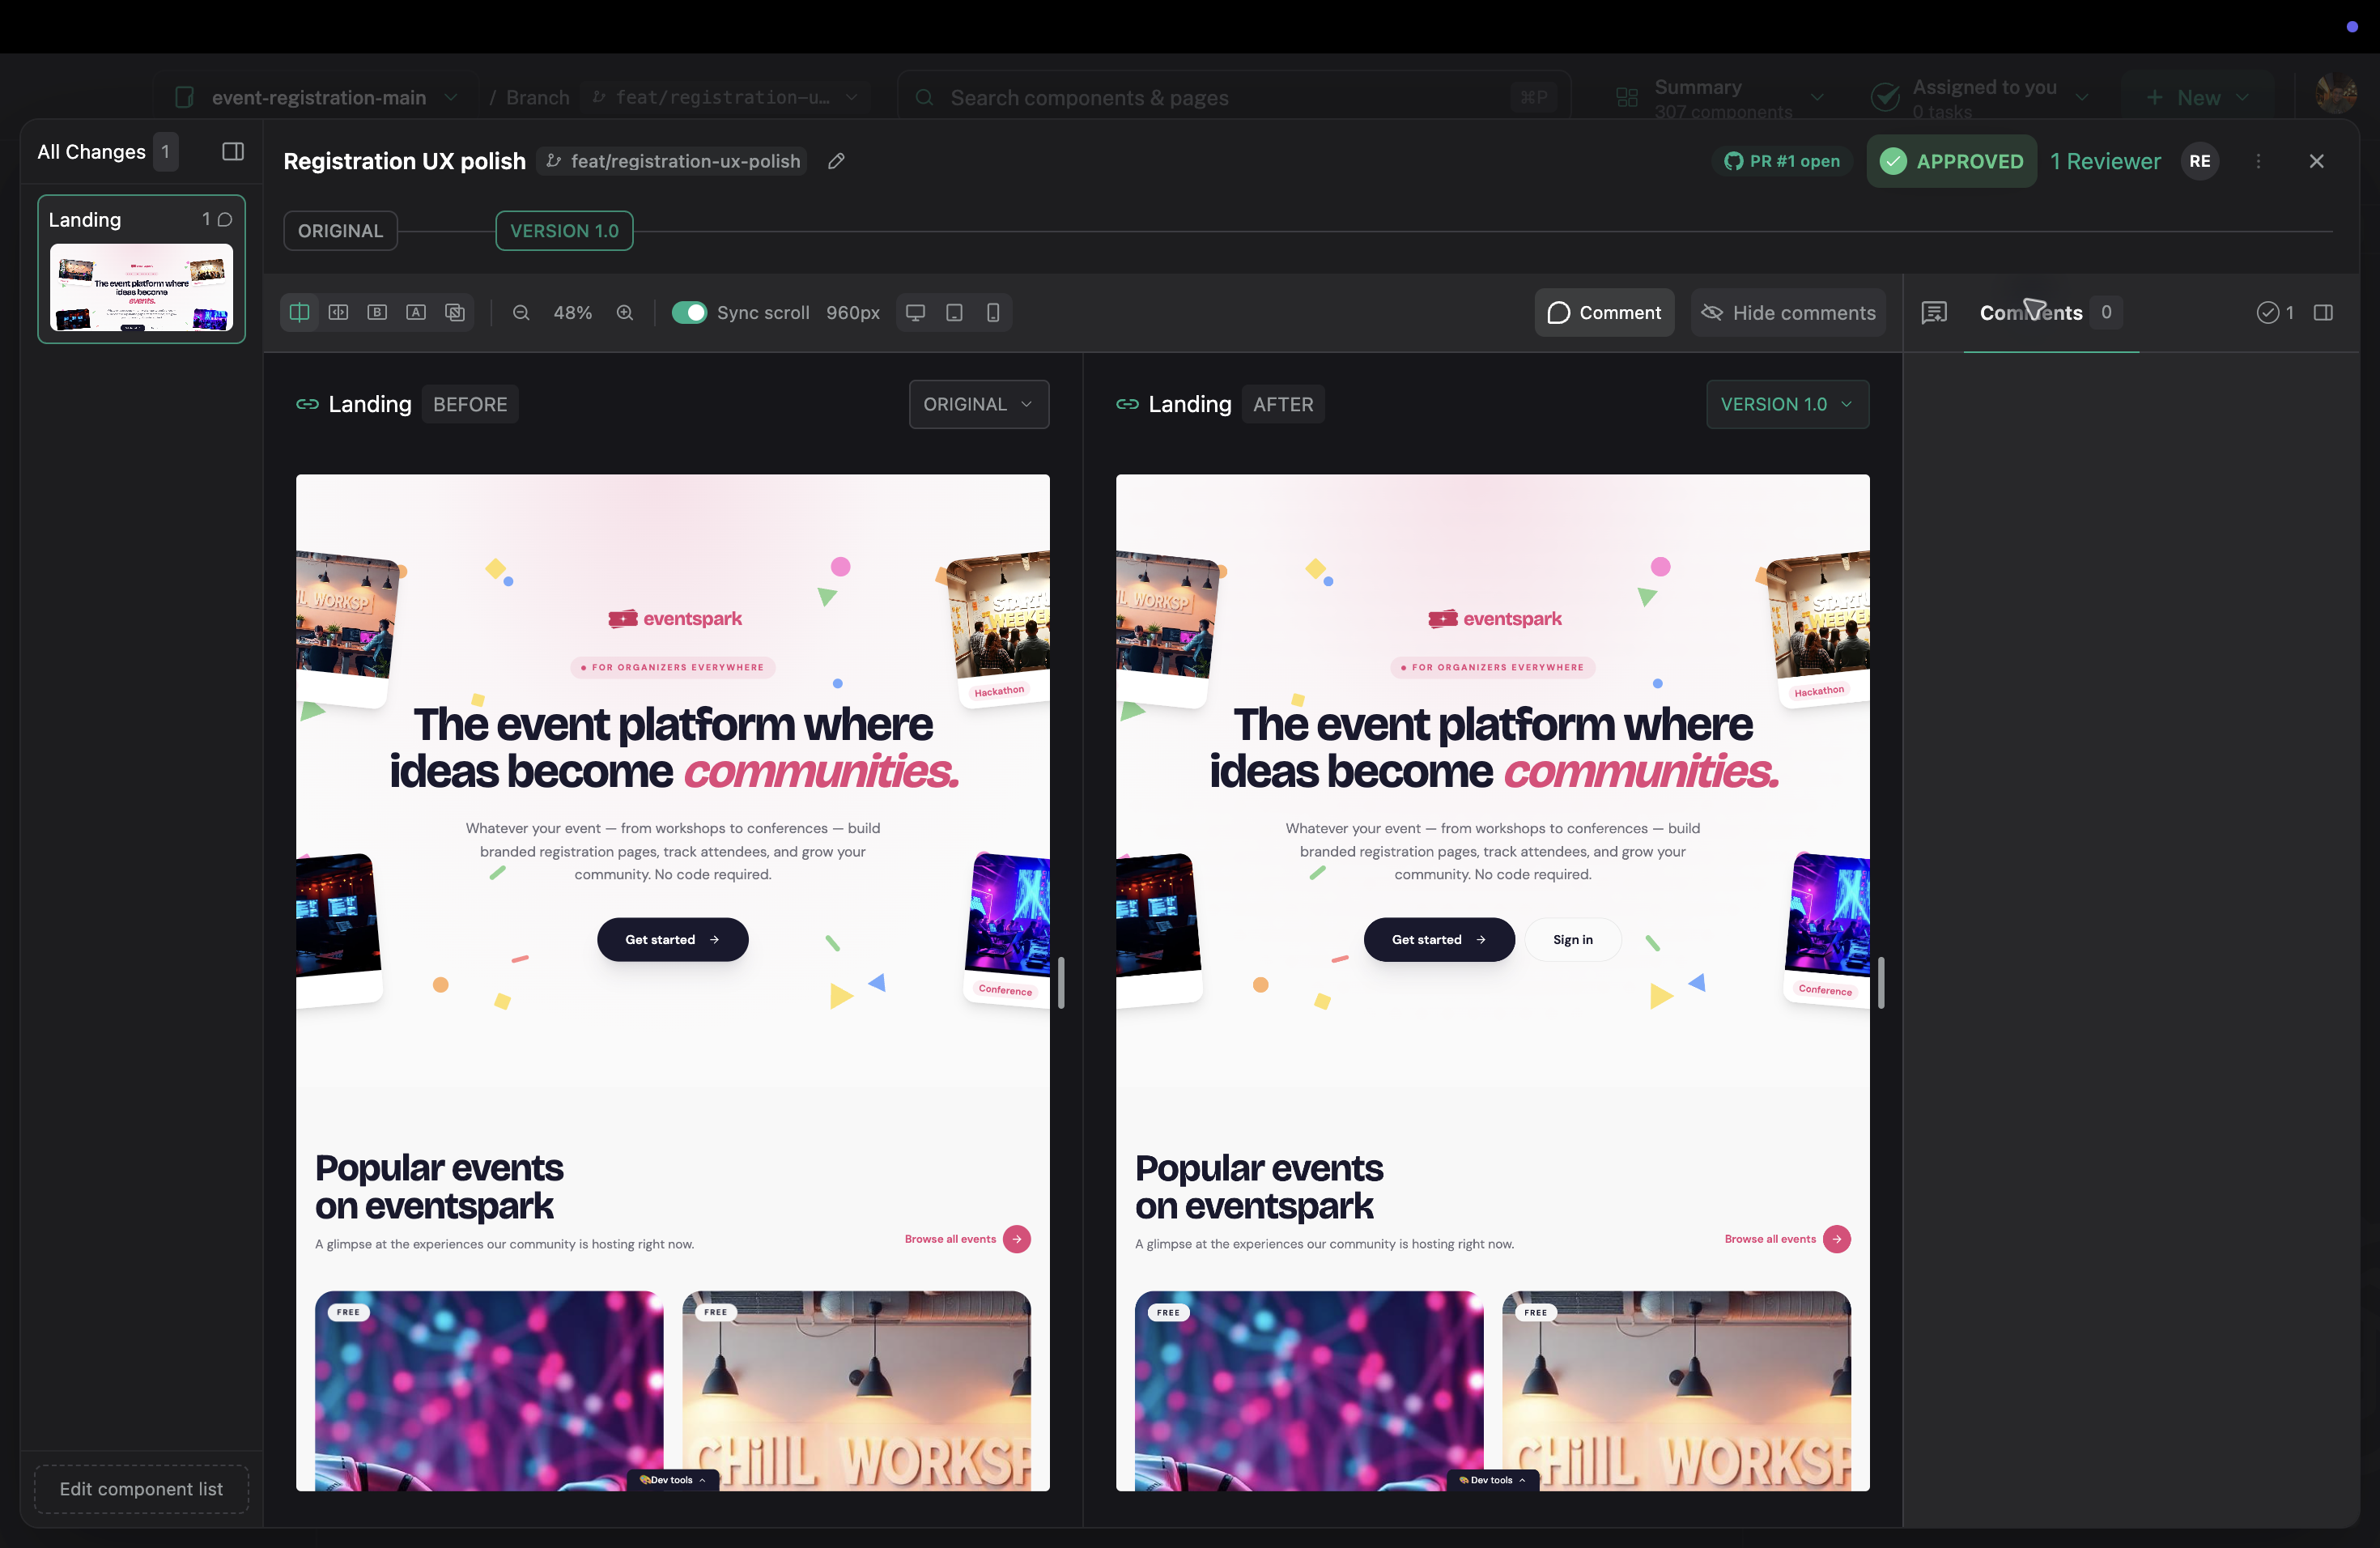
Task: Switch preview to tablet viewport
Action: [954, 313]
